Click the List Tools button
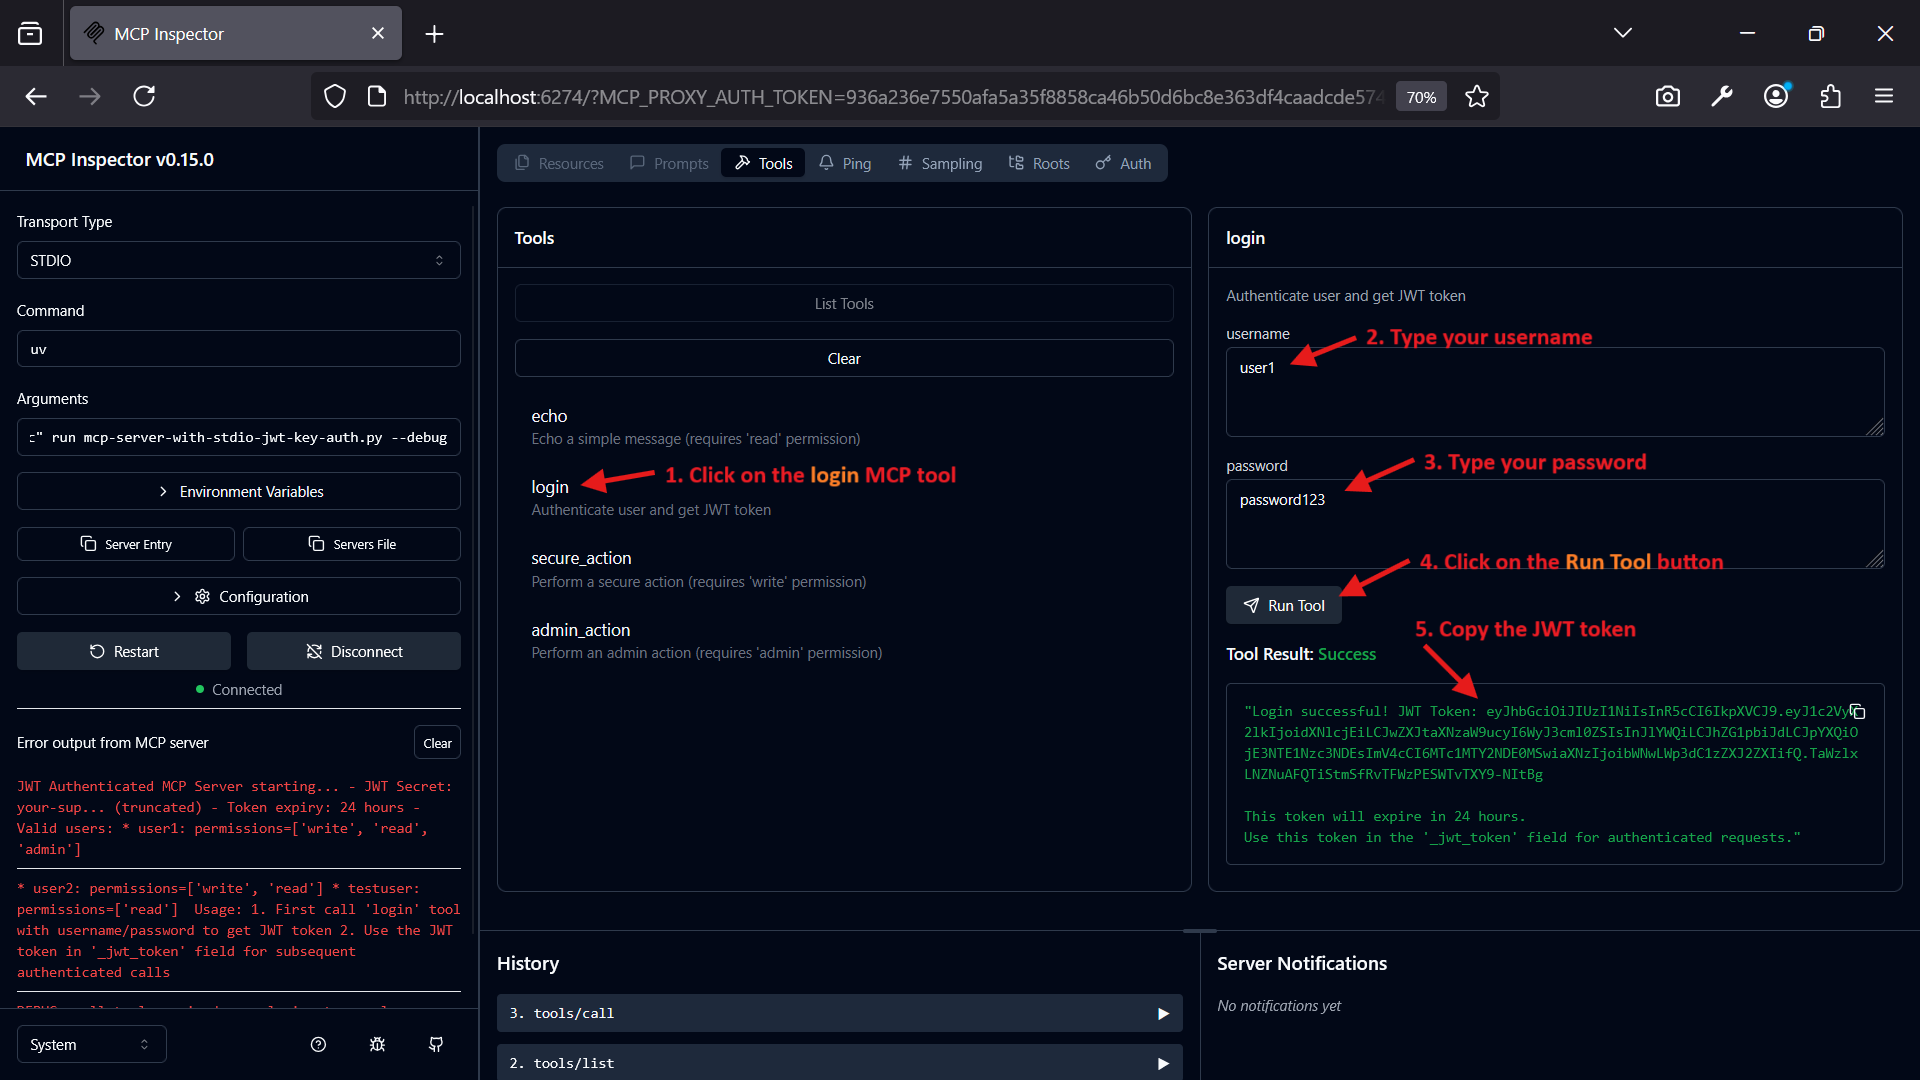The width and height of the screenshot is (1920, 1080). tap(844, 303)
